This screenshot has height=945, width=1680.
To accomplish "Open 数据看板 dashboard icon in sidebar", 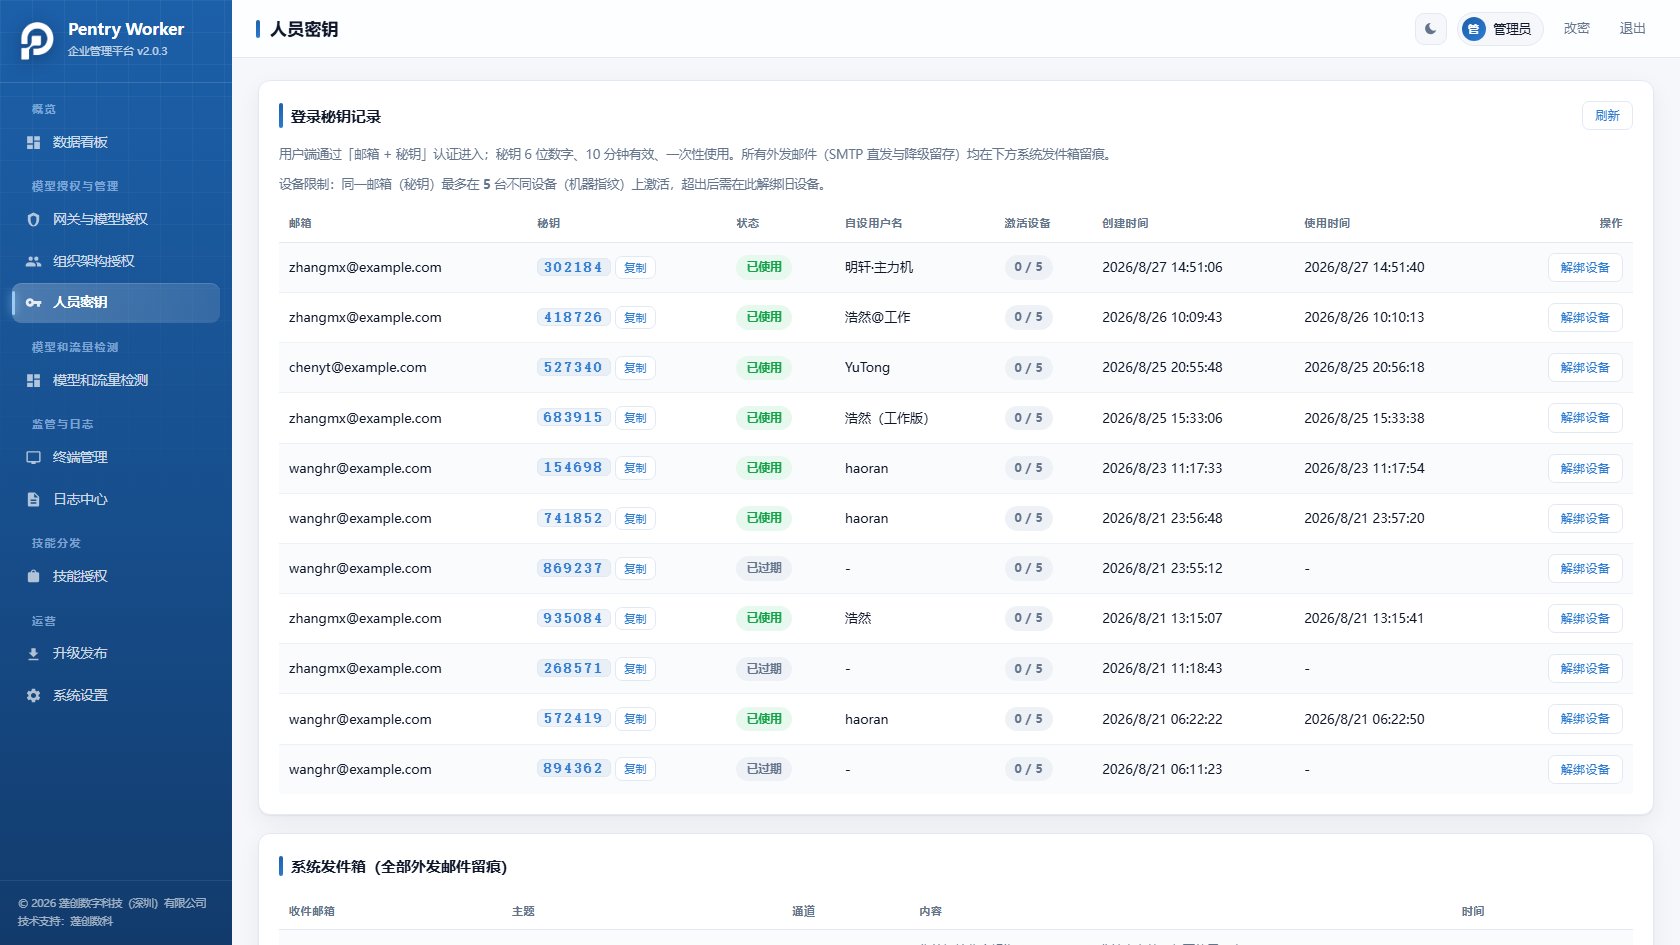I will tap(33, 142).
